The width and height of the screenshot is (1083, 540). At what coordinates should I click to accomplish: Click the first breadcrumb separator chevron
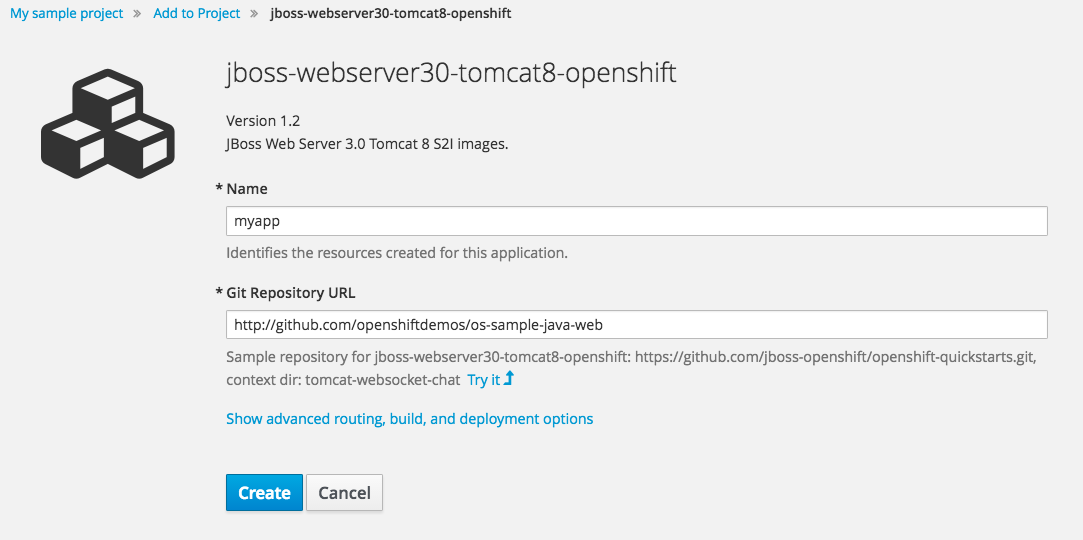(x=138, y=14)
